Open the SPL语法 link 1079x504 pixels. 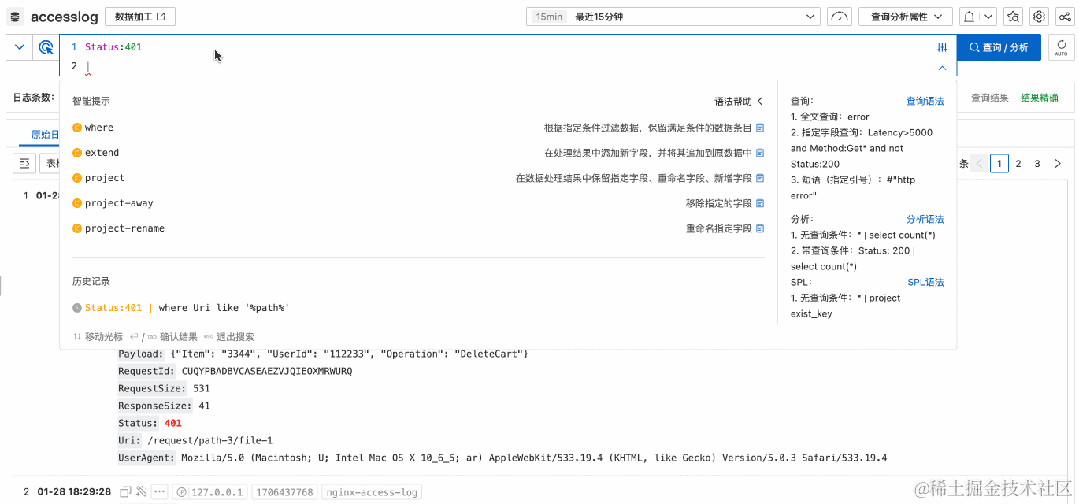pos(926,282)
